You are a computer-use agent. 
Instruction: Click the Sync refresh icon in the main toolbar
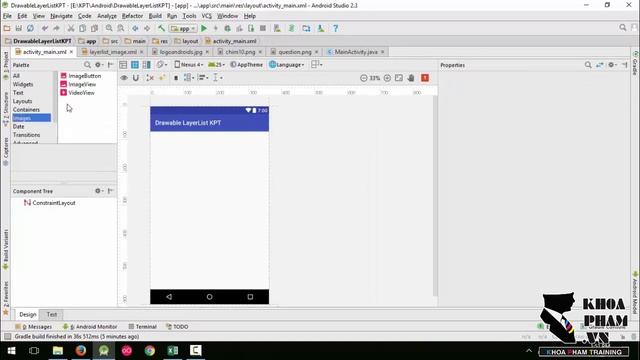[30, 28]
